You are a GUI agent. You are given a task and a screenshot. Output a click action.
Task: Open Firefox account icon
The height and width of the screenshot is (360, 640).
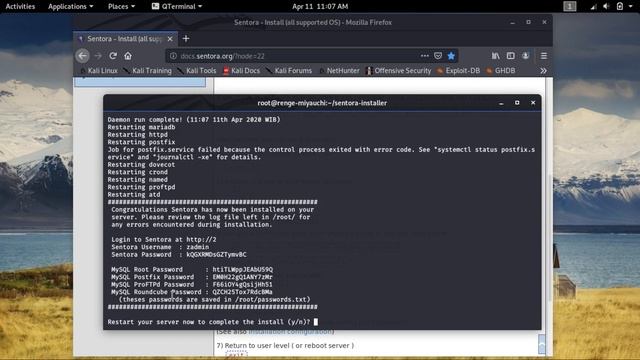(525, 56)
